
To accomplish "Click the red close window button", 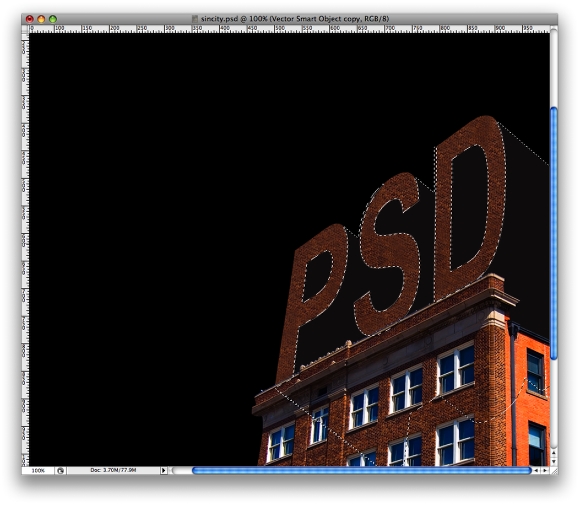I will point(30,19).
